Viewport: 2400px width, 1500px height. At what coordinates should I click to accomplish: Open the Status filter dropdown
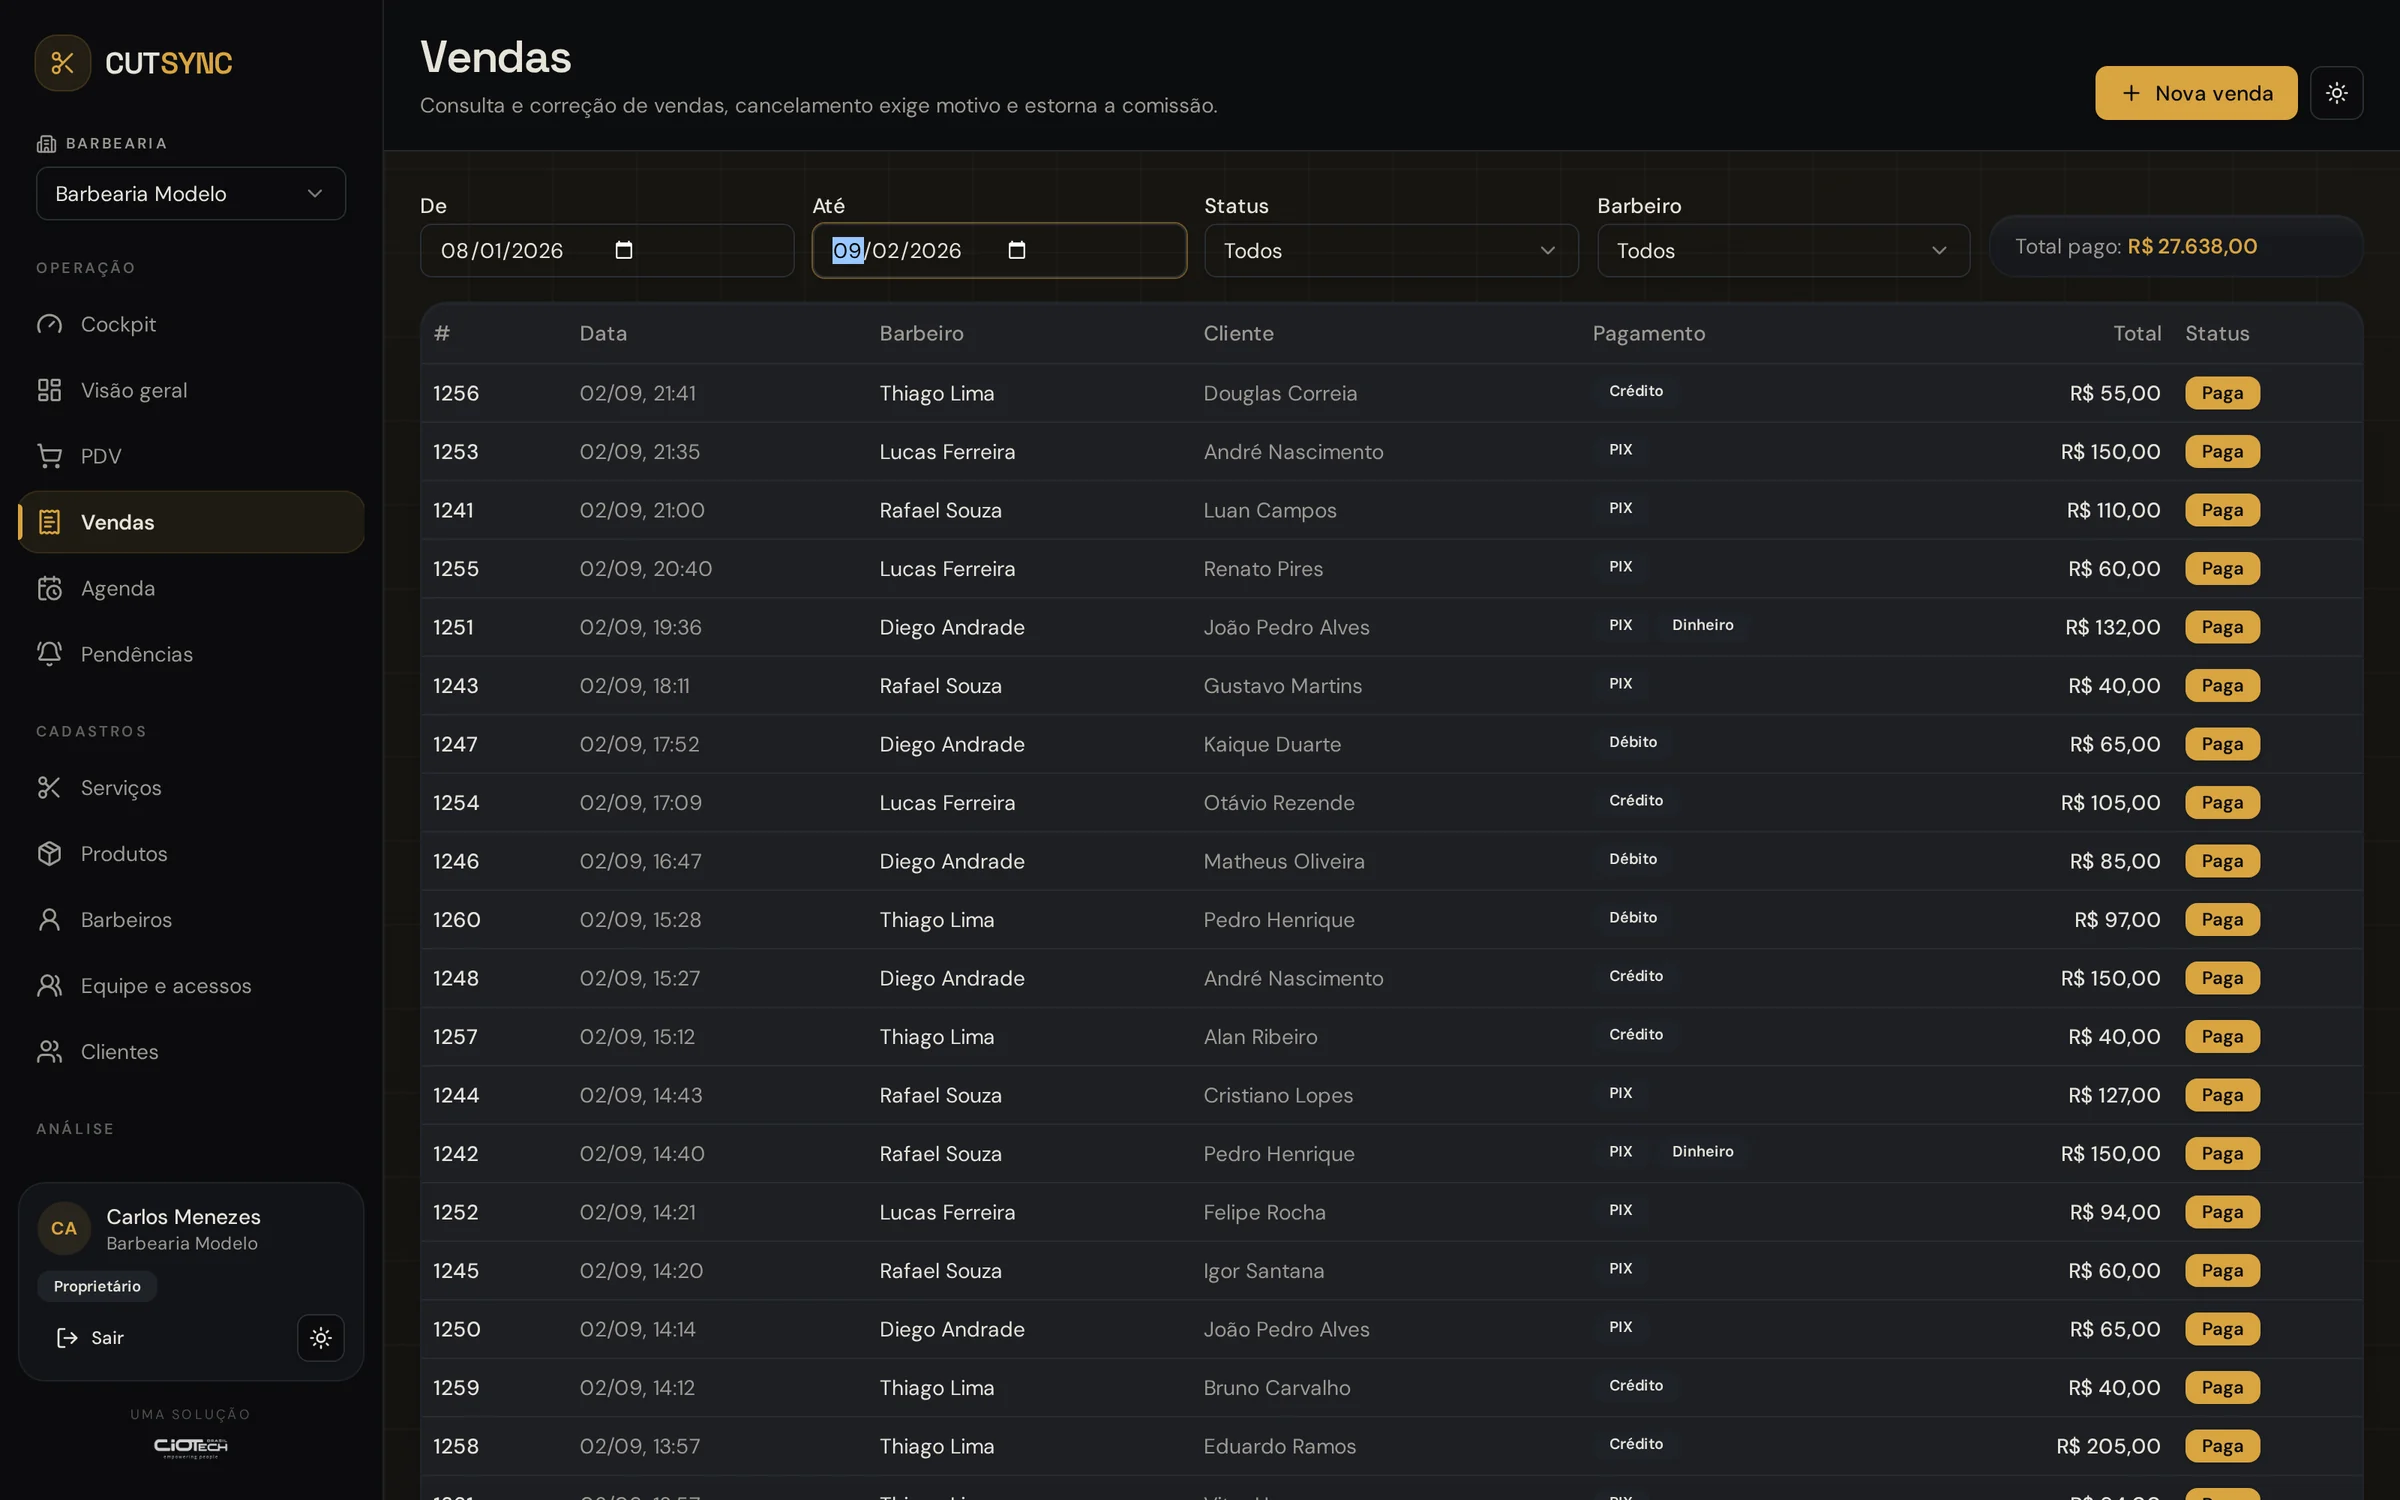click(x=1391, y=250)
